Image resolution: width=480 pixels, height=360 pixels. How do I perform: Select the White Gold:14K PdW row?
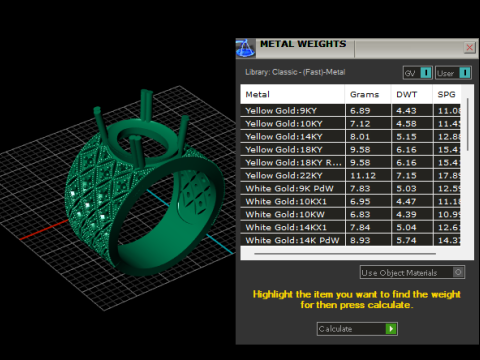click(350, 240)
